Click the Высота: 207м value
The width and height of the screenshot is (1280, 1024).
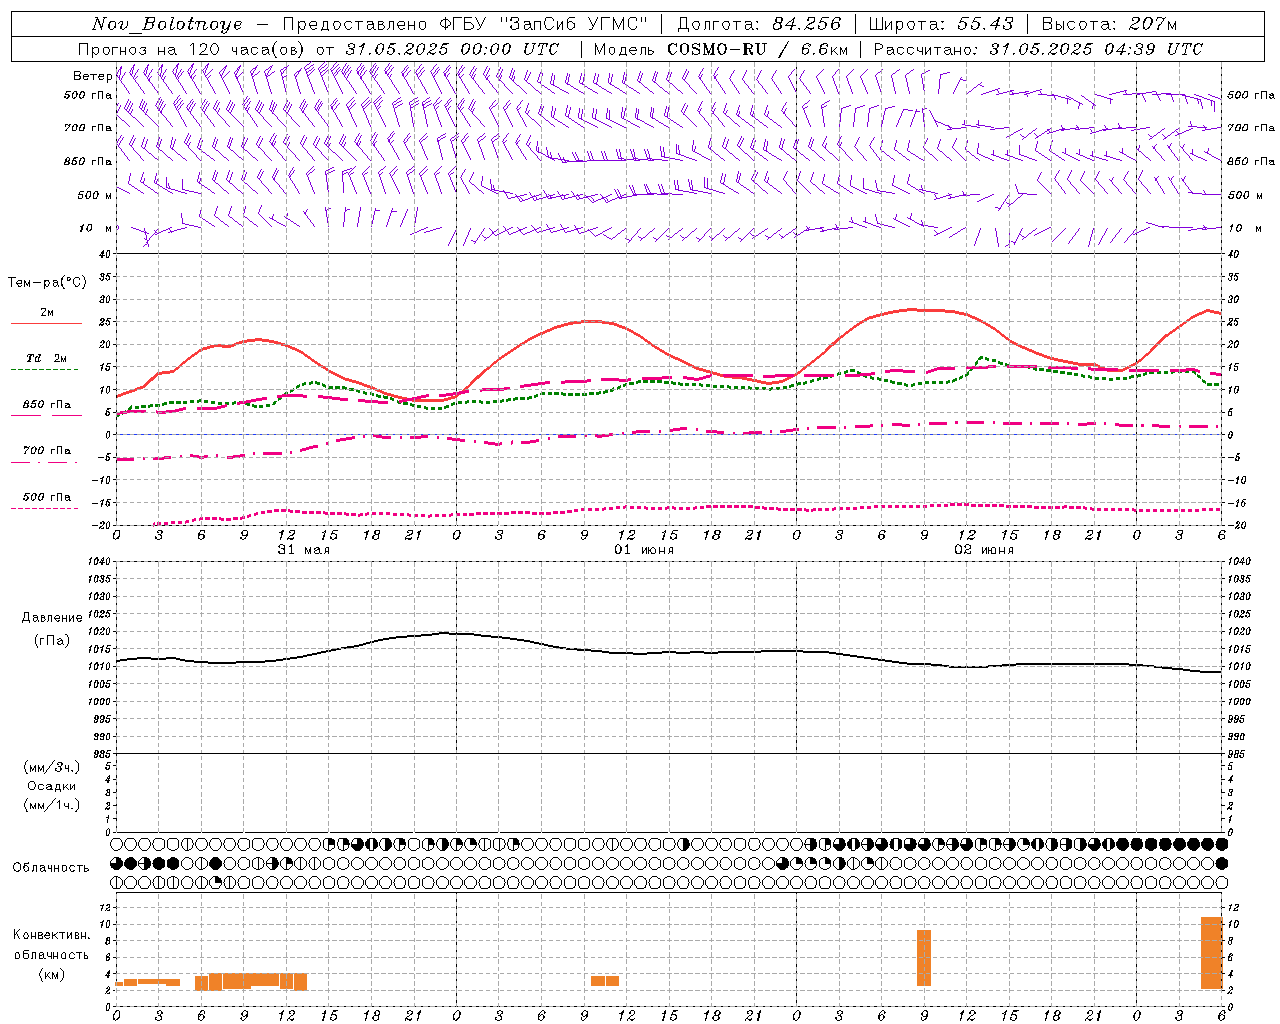(x=1109, y=24)
